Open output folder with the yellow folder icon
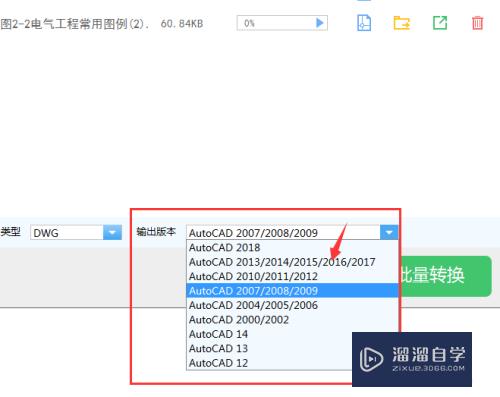The image size is (500, 397). [x=401, y=23]
